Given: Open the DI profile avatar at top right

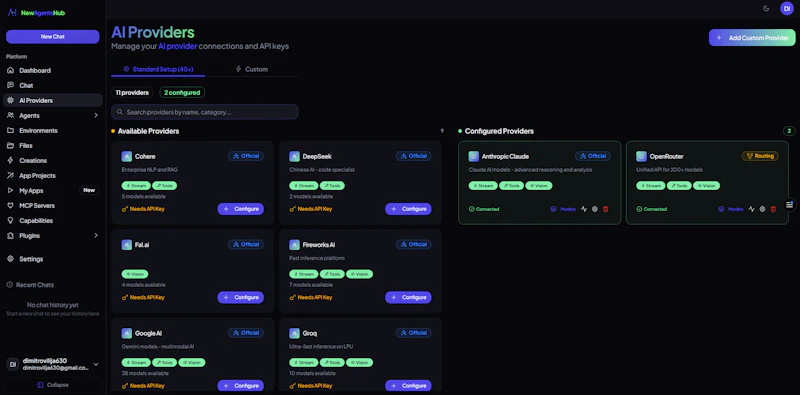Looking at the screenshot, I should tap(787, 9).
